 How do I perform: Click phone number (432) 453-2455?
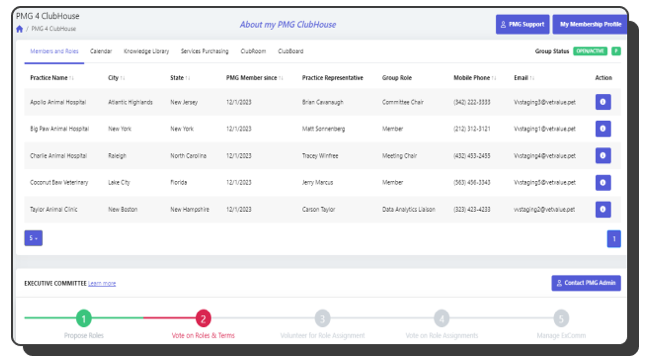(472, 156)
